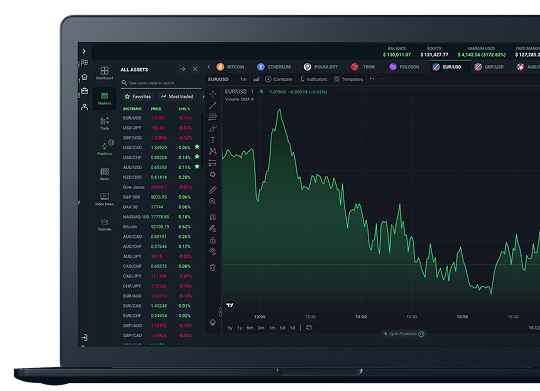Viewport: 540px width, 391px height.
Task: Select the Fibonacci retracement tool
Action: pyautogui.click(x=213, y=117)
